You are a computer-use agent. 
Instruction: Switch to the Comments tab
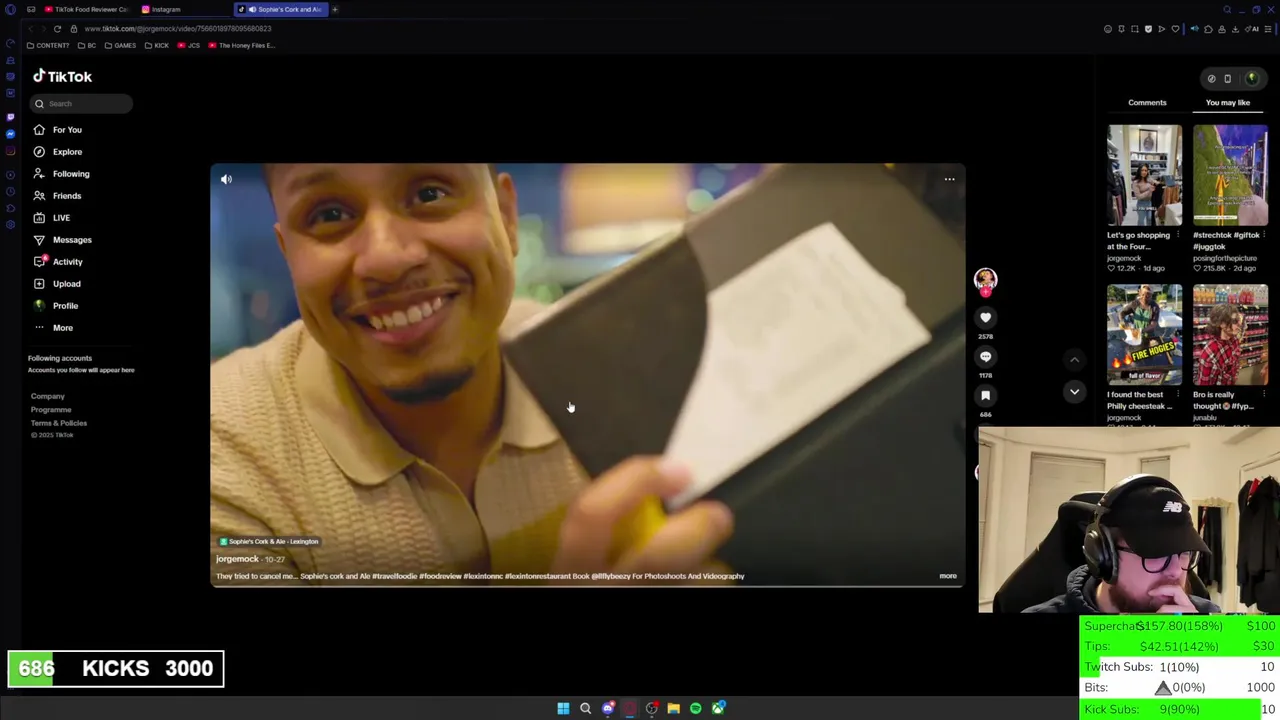1147,102
